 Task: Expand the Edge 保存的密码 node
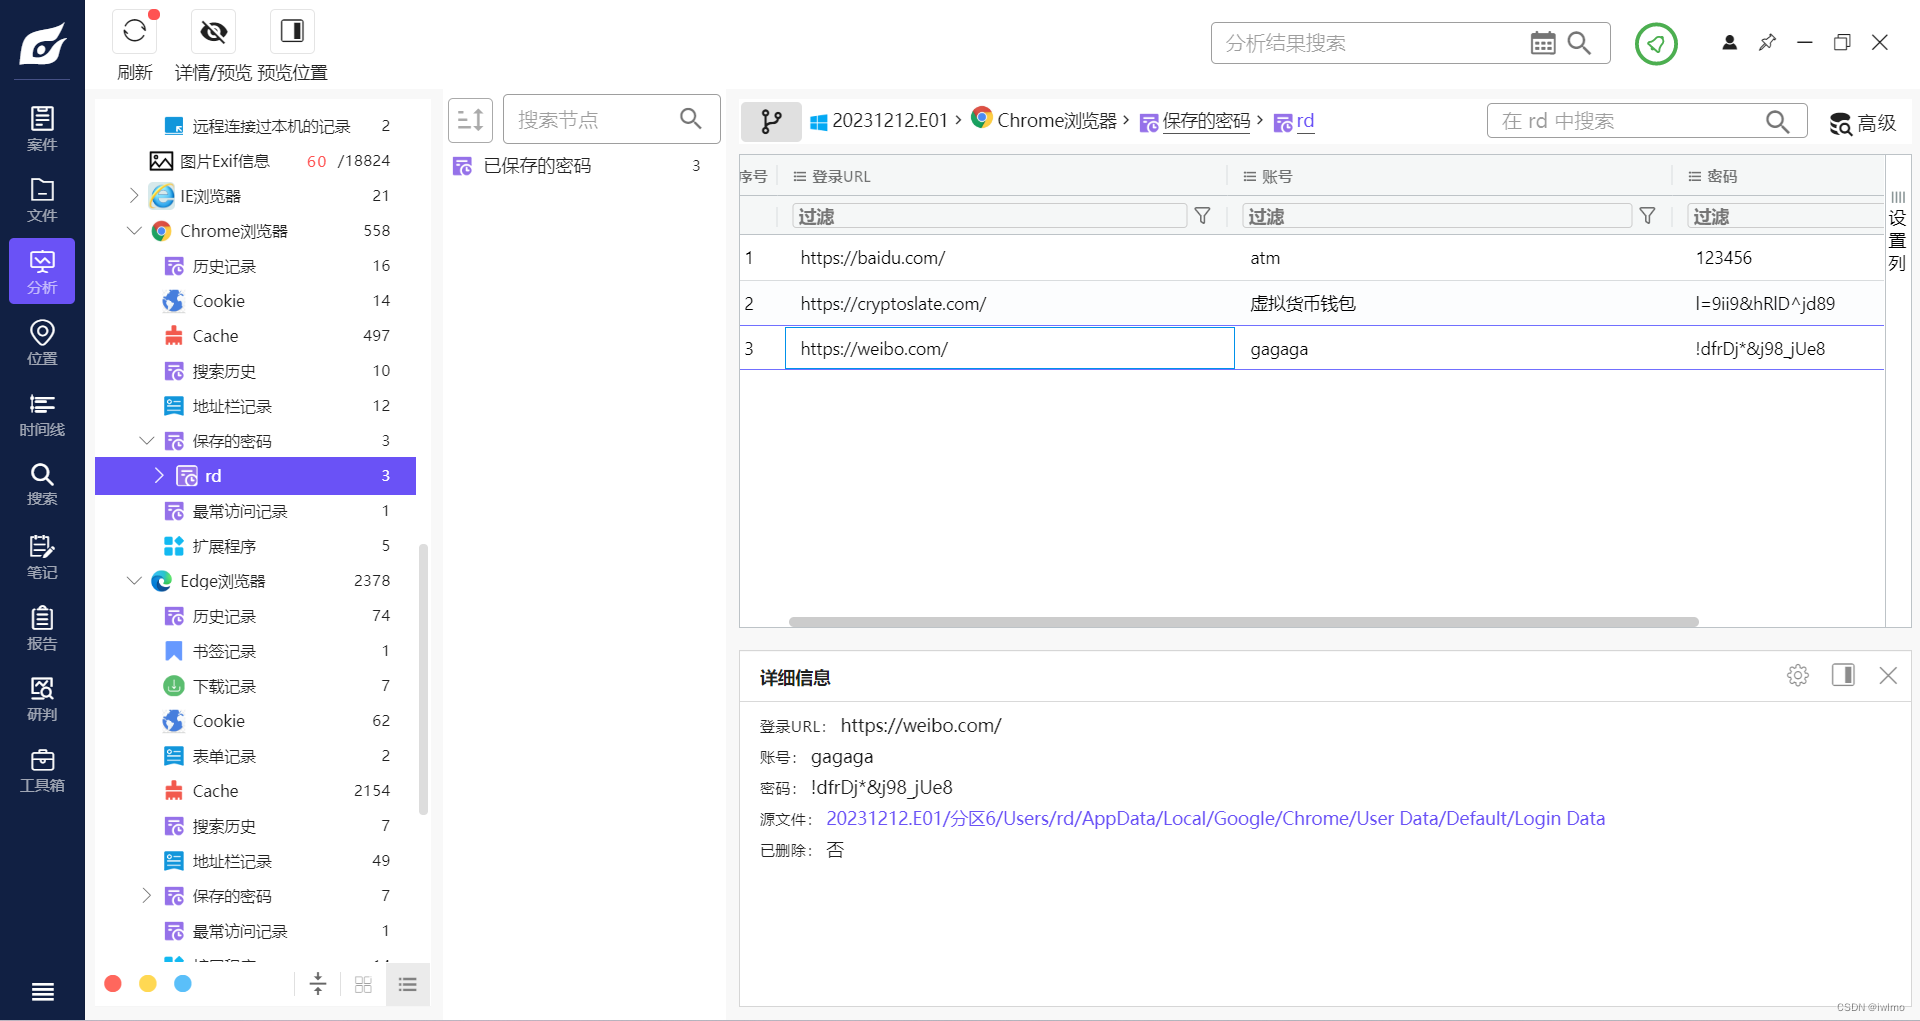(147, 896)
